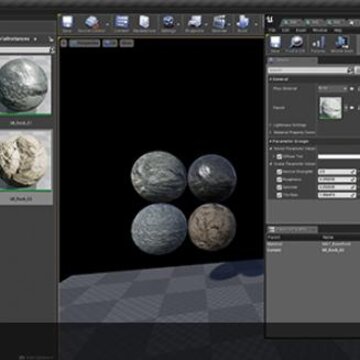Viewport: 360px width, 360px height.
Task: Open the Blueprints dropdown arrow
Action: point(206,24)
